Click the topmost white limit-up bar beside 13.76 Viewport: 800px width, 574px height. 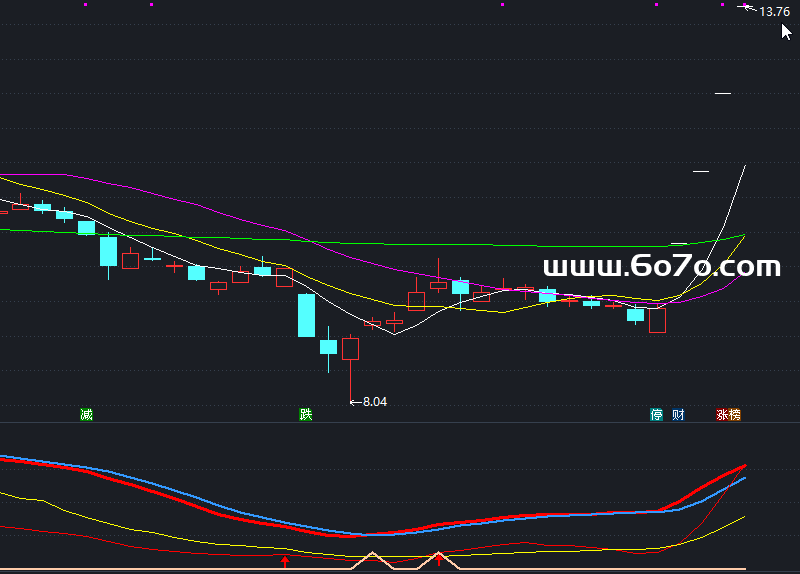(x=745, y=8)
